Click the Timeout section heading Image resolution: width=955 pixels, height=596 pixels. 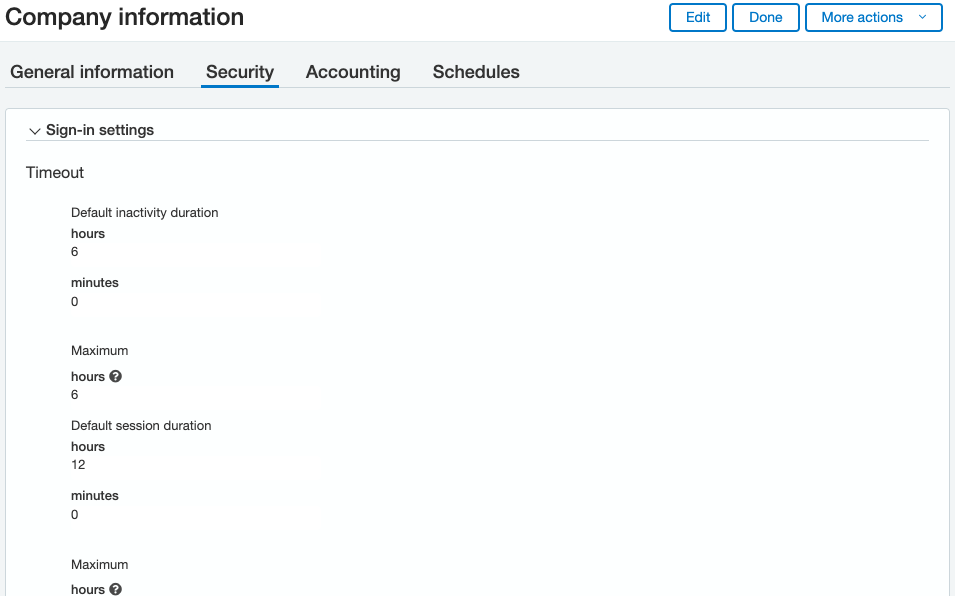(55, 173)
